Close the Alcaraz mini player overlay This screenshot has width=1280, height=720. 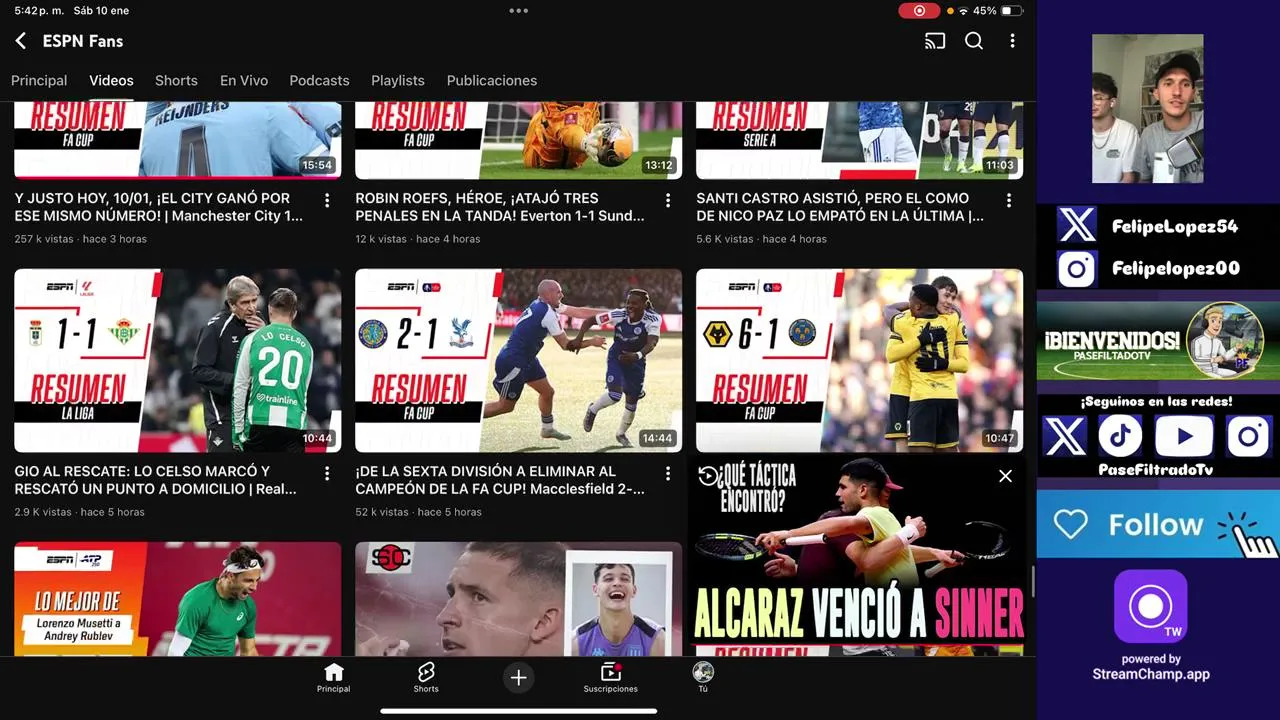[x=1005, y=476]
